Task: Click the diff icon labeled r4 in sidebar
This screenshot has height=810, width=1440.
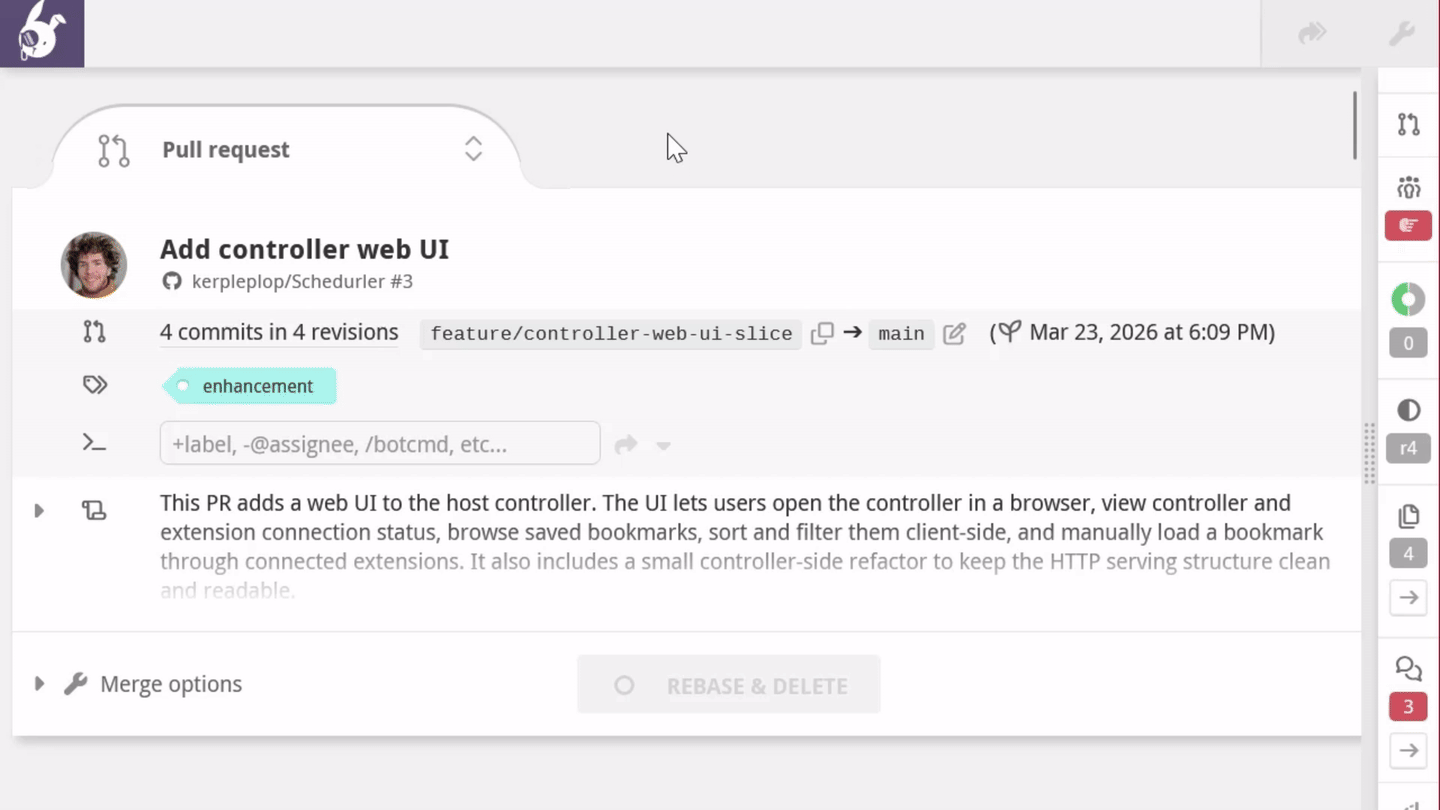Action: [x=1408, y=409]
